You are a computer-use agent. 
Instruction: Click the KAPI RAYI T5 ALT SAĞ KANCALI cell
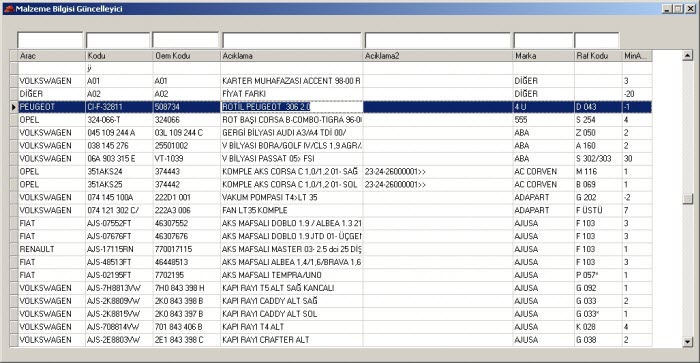coord(292,288)
